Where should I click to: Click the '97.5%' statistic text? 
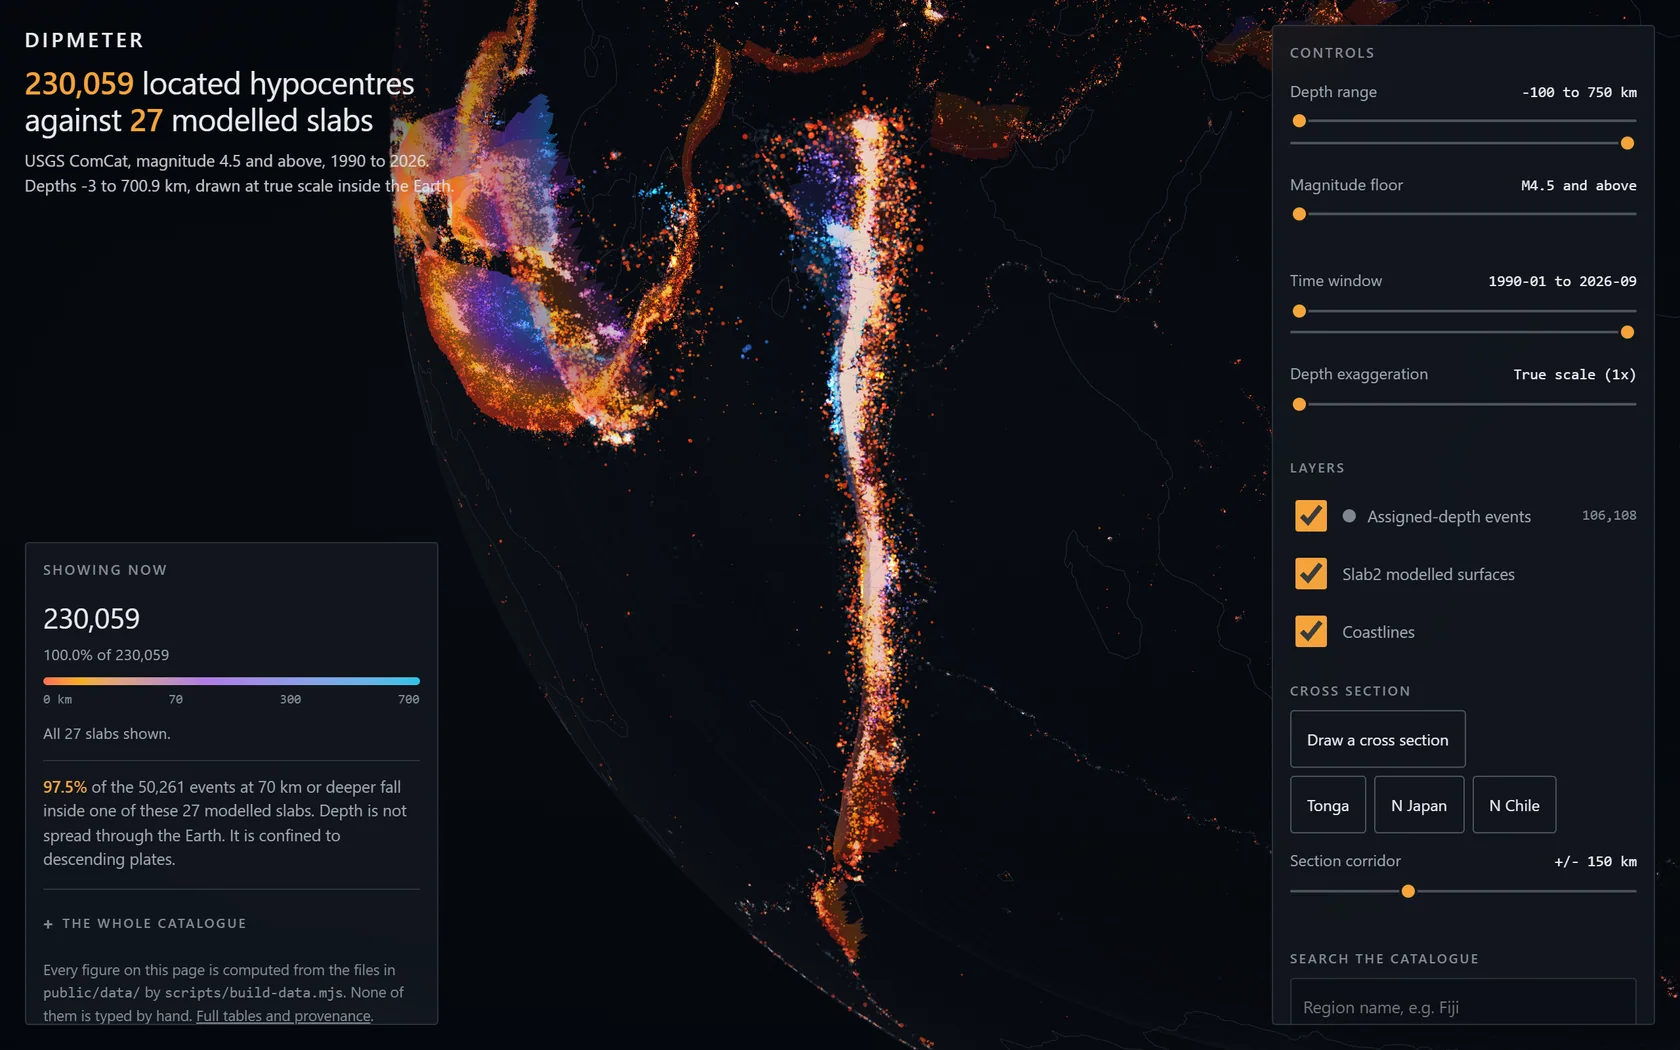(65, 787)
